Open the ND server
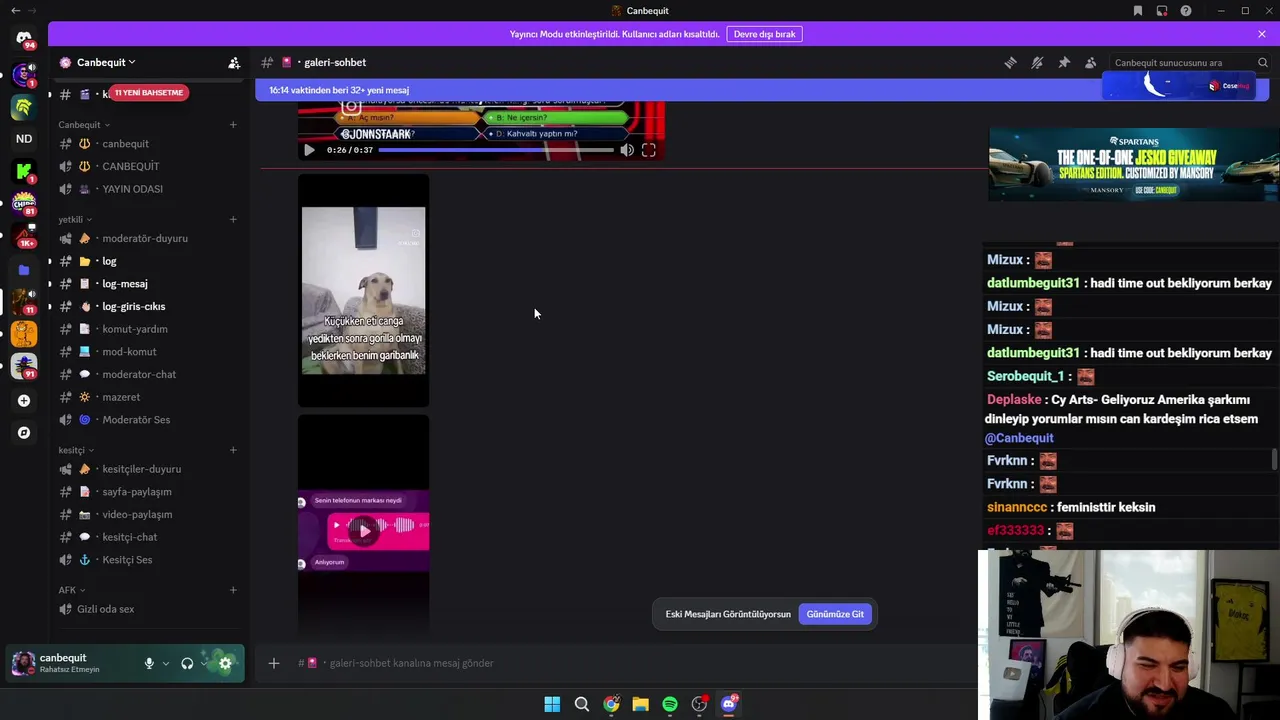This screenshot has height=720, width=1280. tap(24, 139)
